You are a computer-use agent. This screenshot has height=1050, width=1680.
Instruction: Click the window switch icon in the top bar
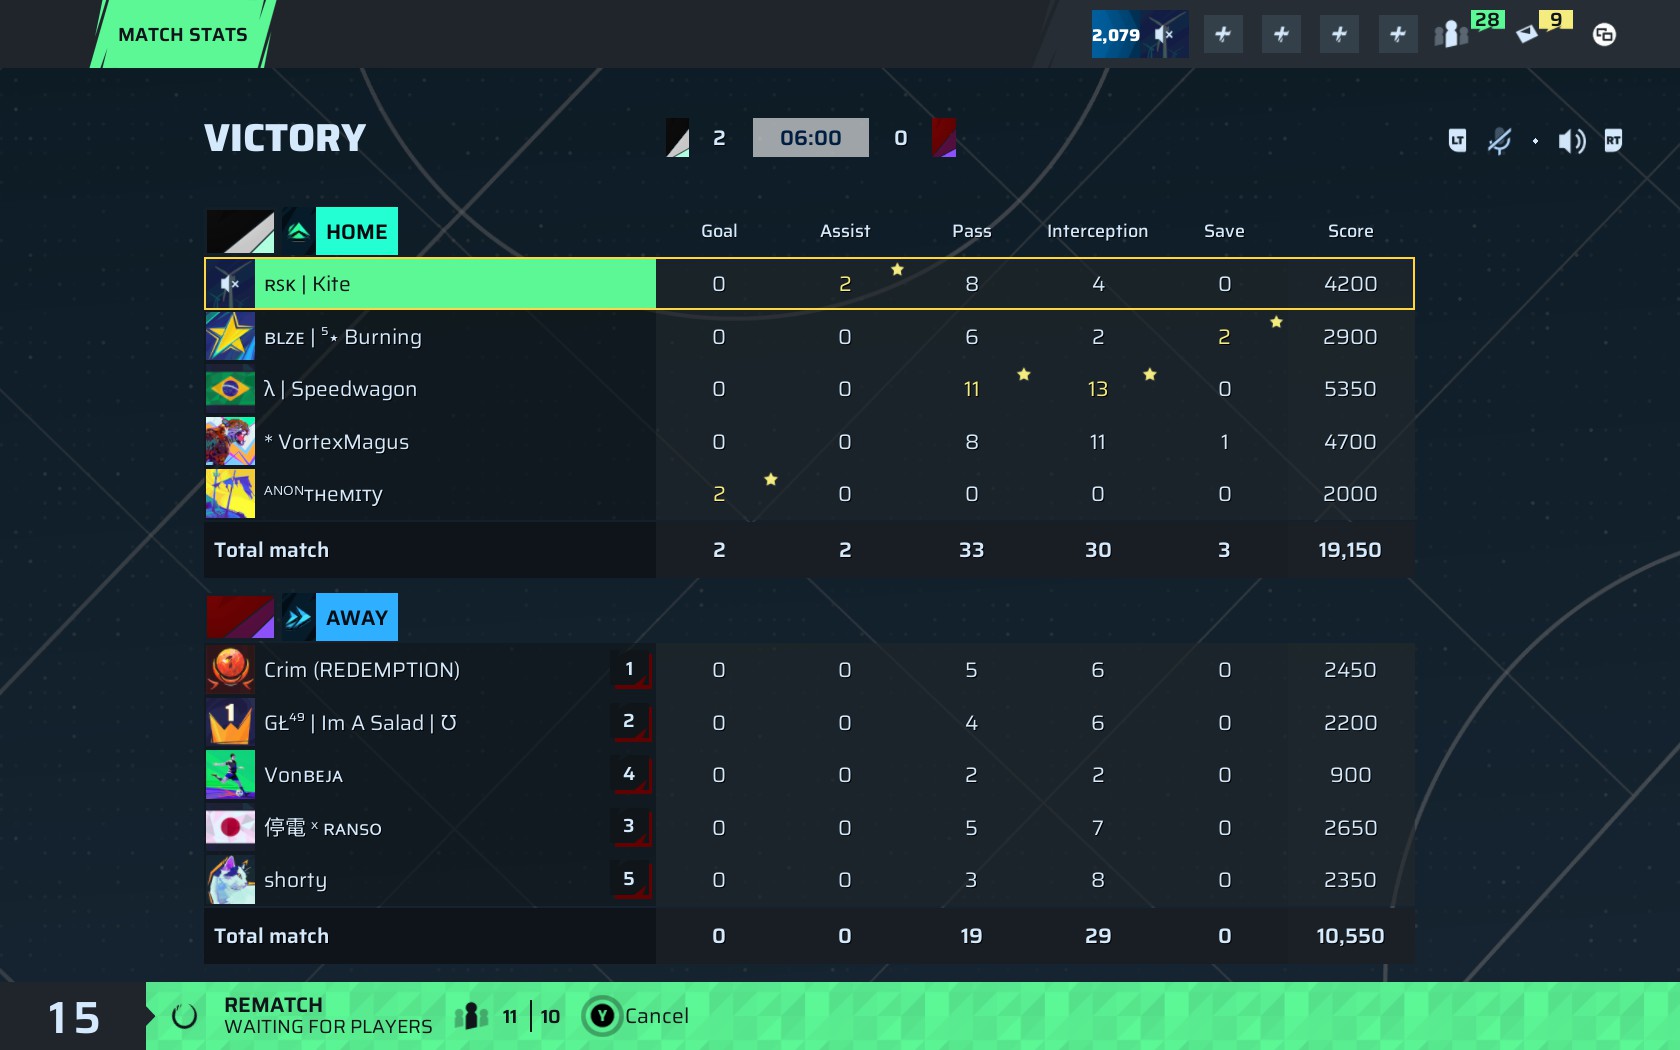pyautogui.click(x=1604, y=35)
